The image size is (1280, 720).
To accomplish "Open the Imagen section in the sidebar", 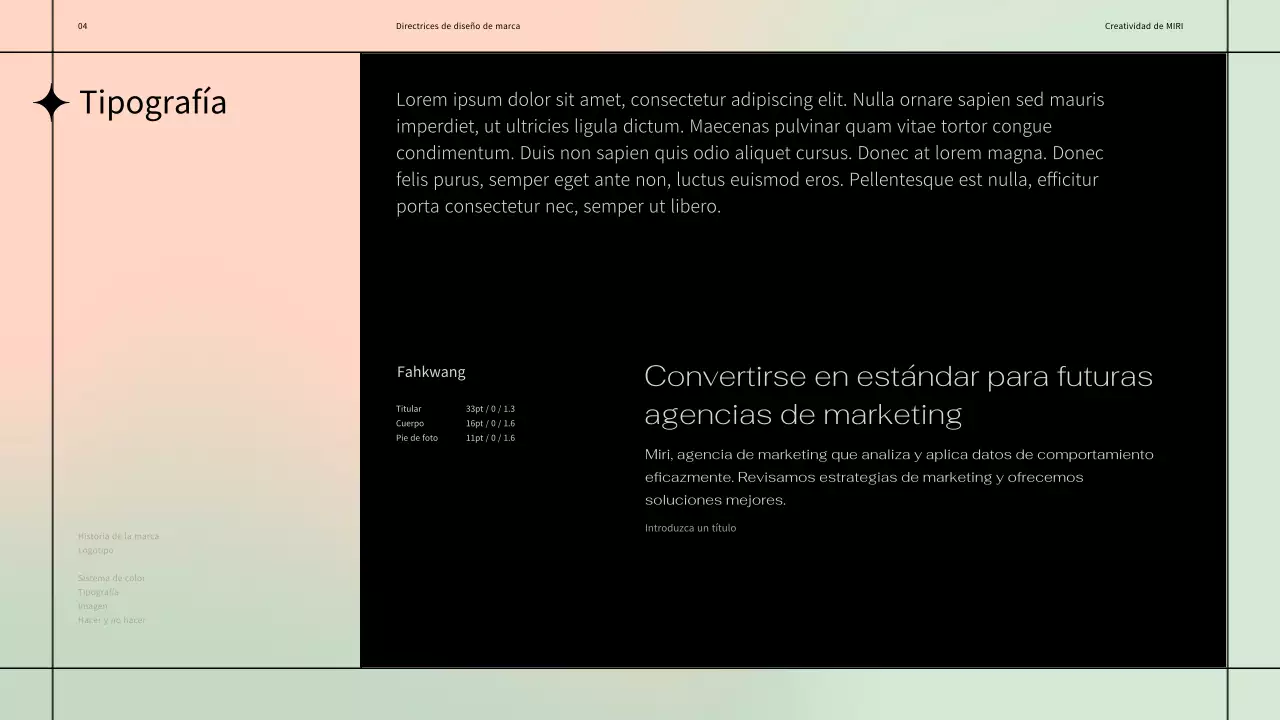I will pos(91,605).
